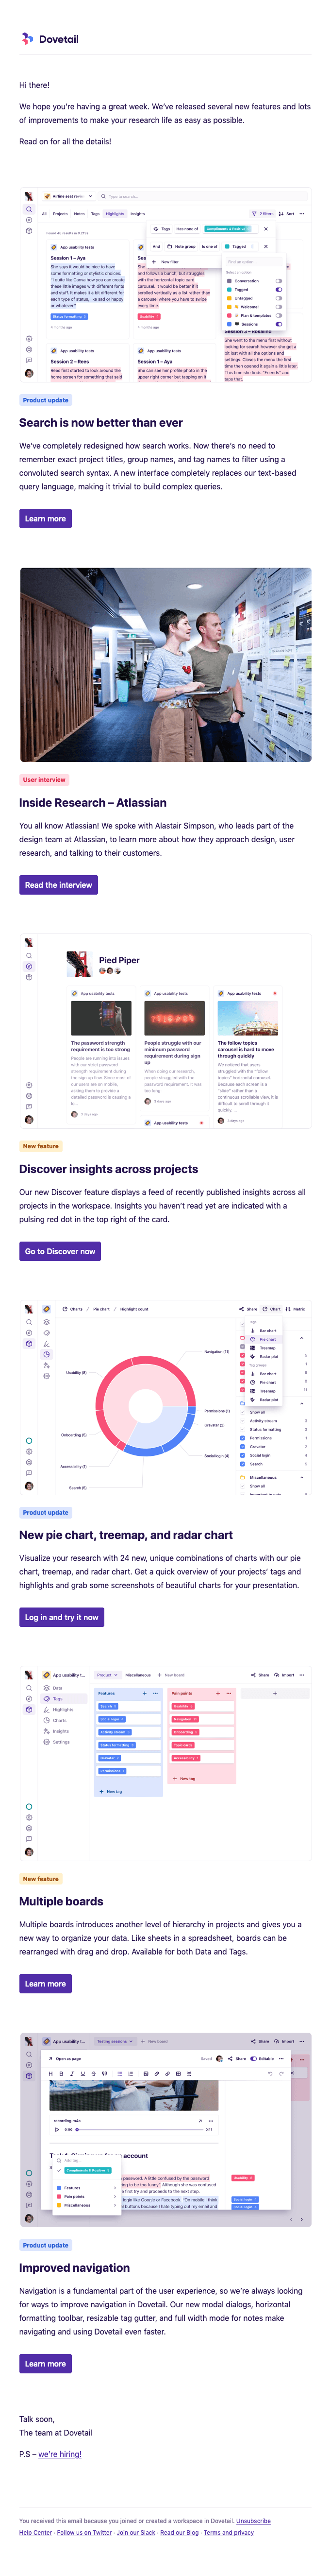The height and width of the screenshot is (2576, 330).
Task: Click New board in boards screenshot
Action: [x=171, y=1675]
